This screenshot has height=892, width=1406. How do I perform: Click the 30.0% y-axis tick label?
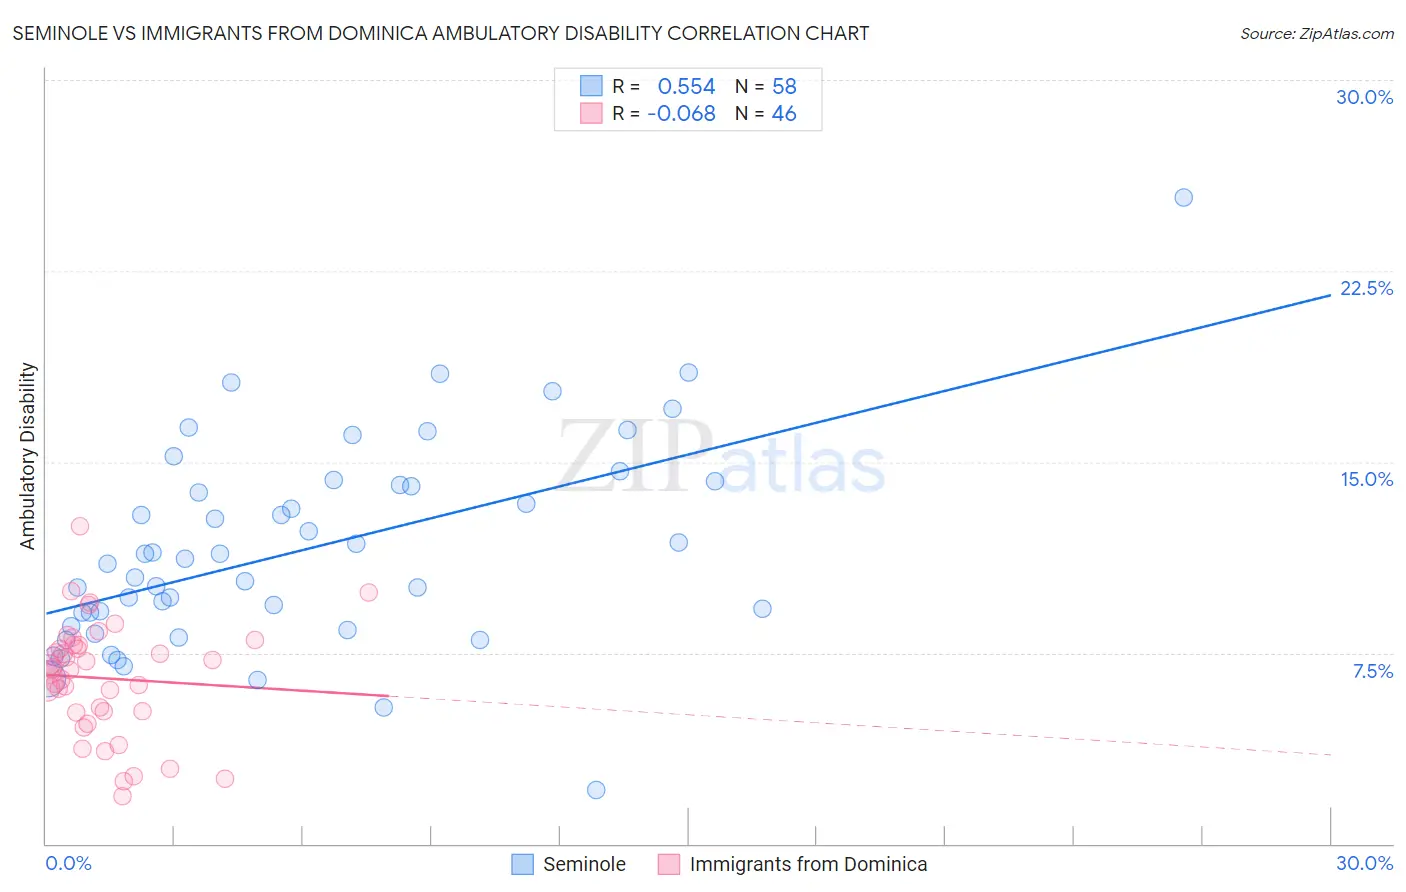[x=1364, y=97]
